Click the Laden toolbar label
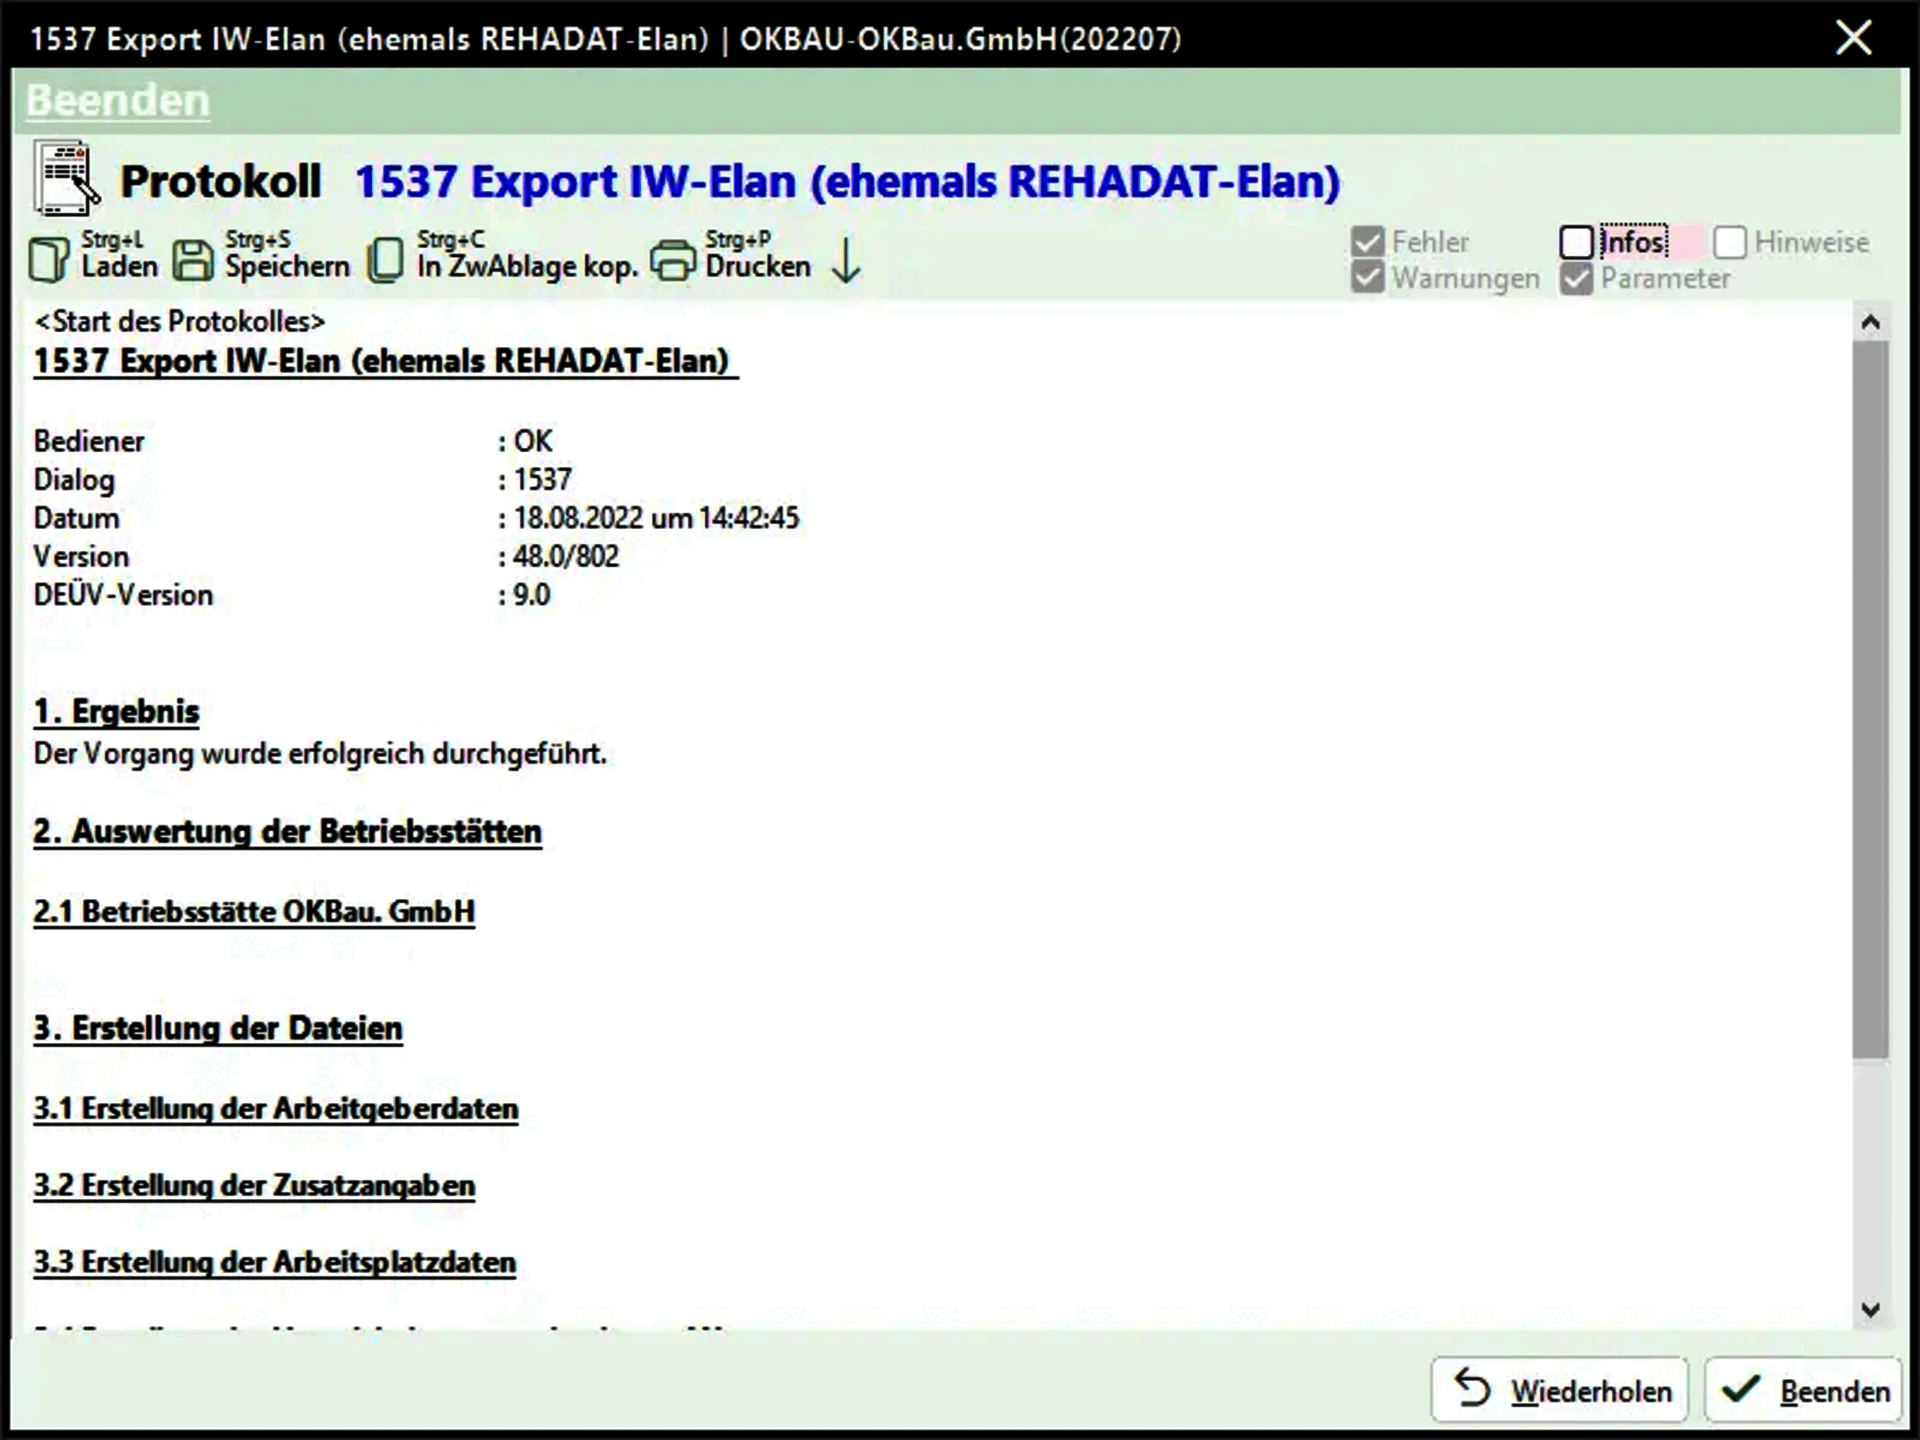Viewport: 1920px width, 1440px height. [119, 266]
